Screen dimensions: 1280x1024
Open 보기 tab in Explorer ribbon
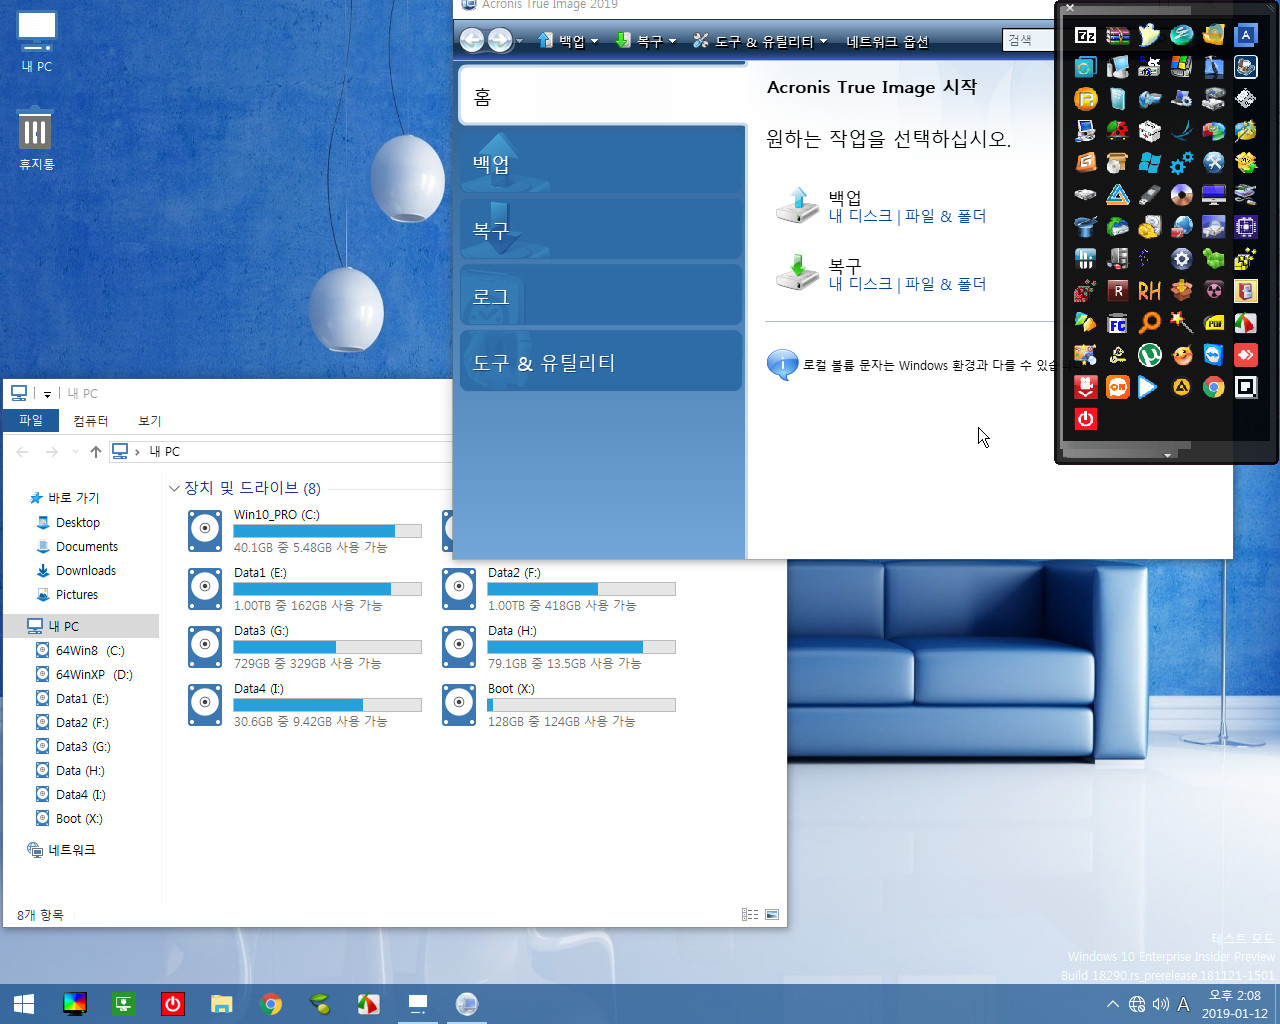[150, 421]
